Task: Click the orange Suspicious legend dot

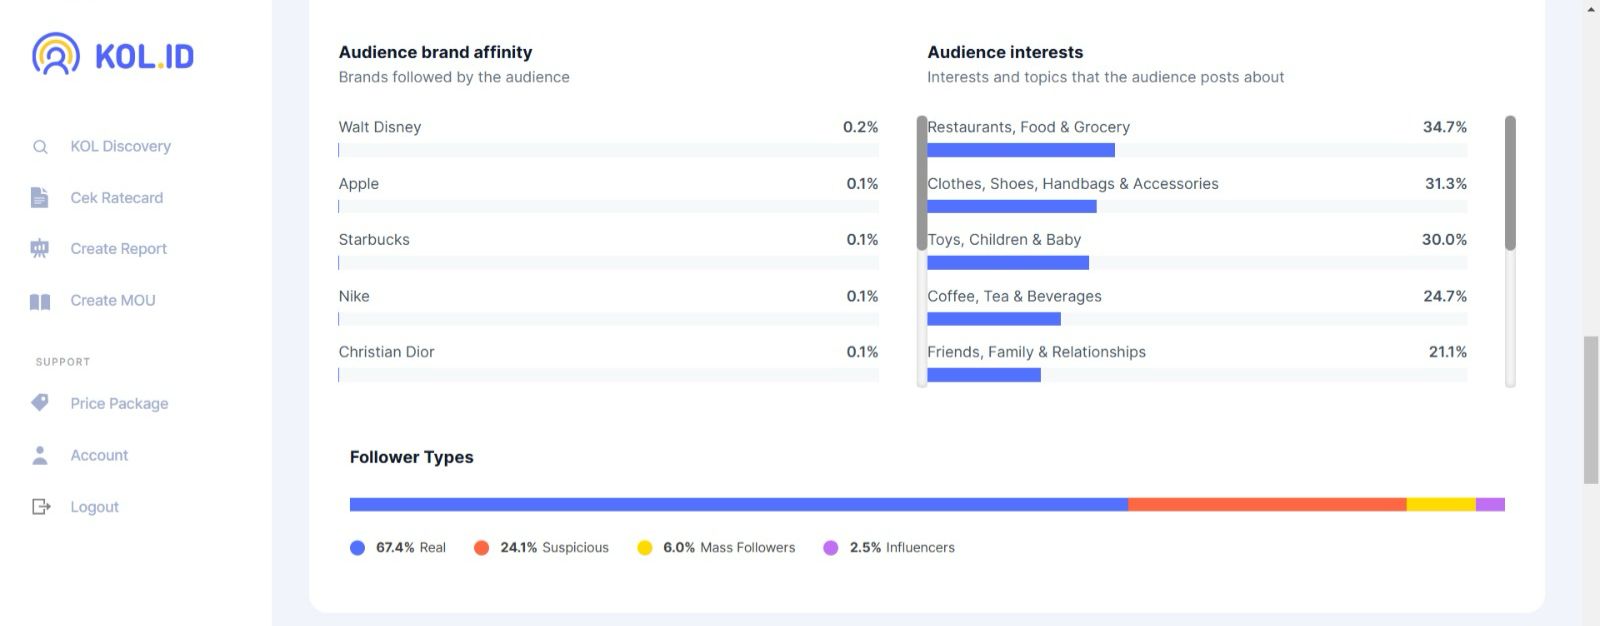Action: tap(481, 548)
